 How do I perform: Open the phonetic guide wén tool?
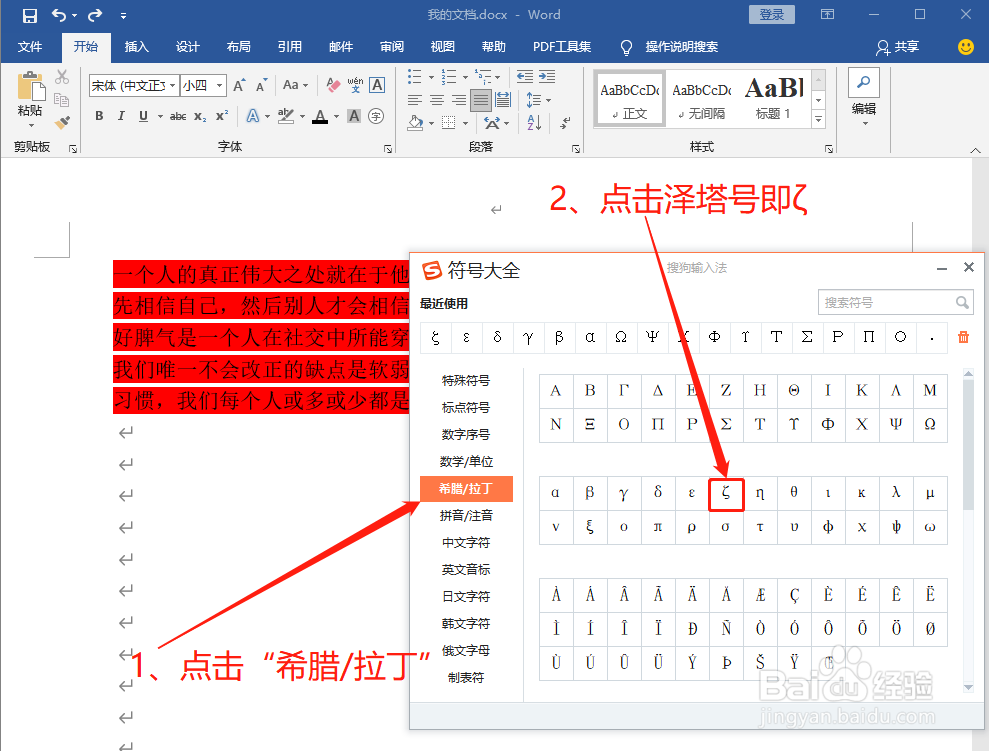pos(355,85)
